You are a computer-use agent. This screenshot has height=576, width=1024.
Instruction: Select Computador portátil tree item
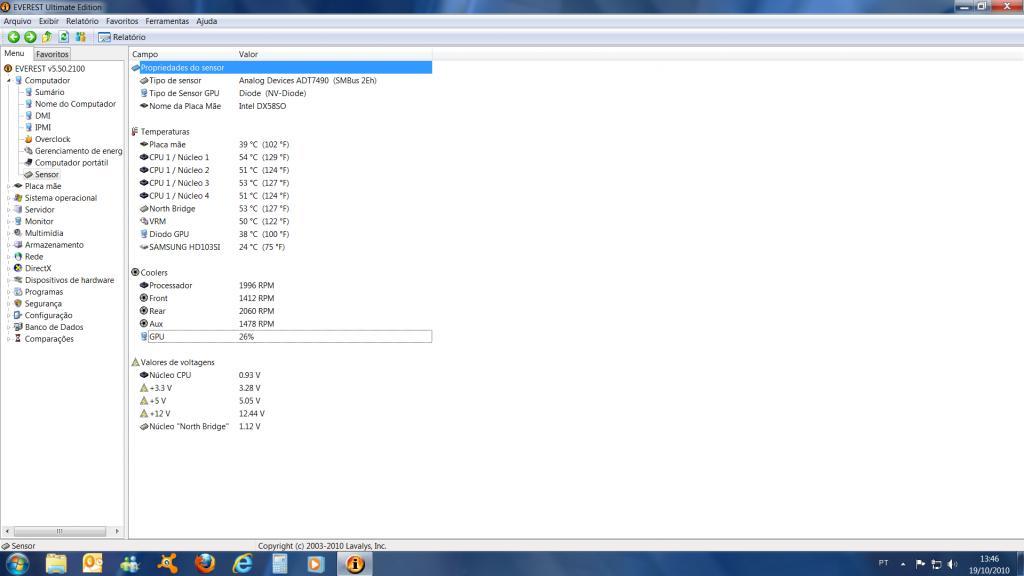[x=71, y=163]
